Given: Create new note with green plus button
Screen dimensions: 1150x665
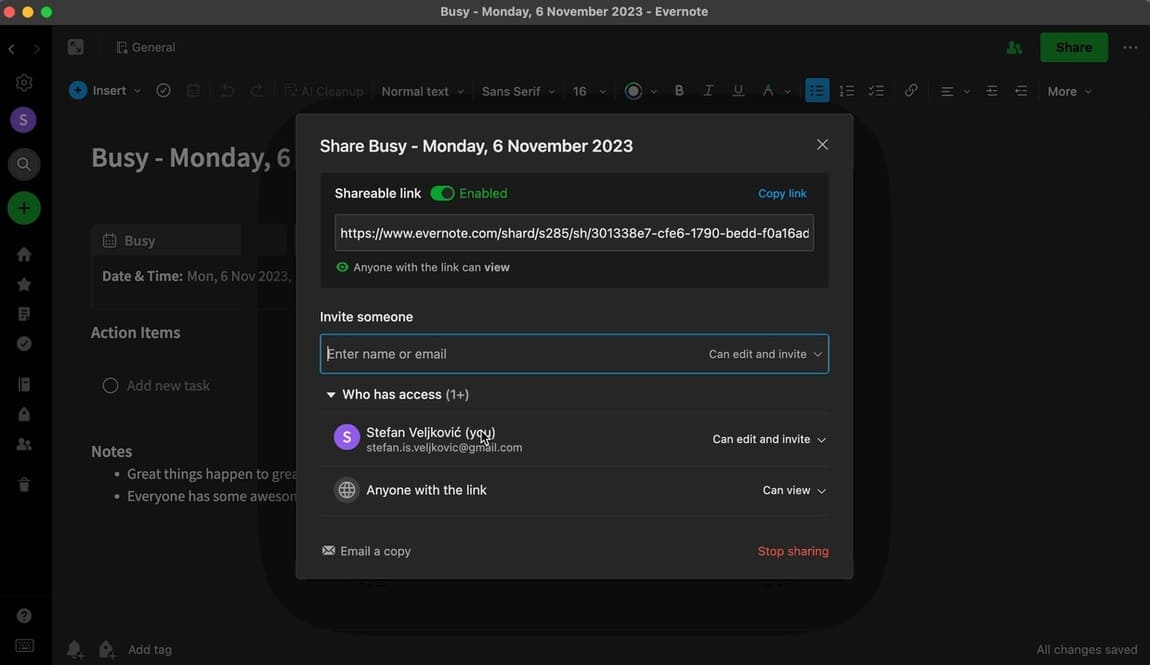Looking at the screenshot, I should (23, 208).
